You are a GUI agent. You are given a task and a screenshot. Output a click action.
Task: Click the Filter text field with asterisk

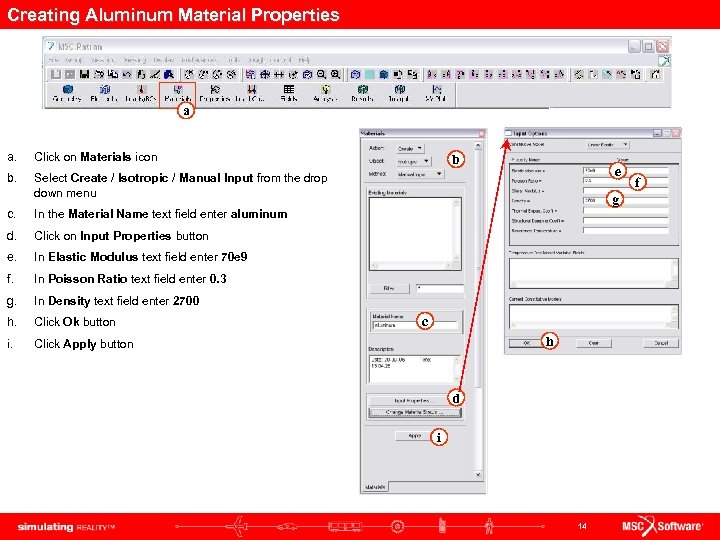pyautogui.click(x=439, y=288)
